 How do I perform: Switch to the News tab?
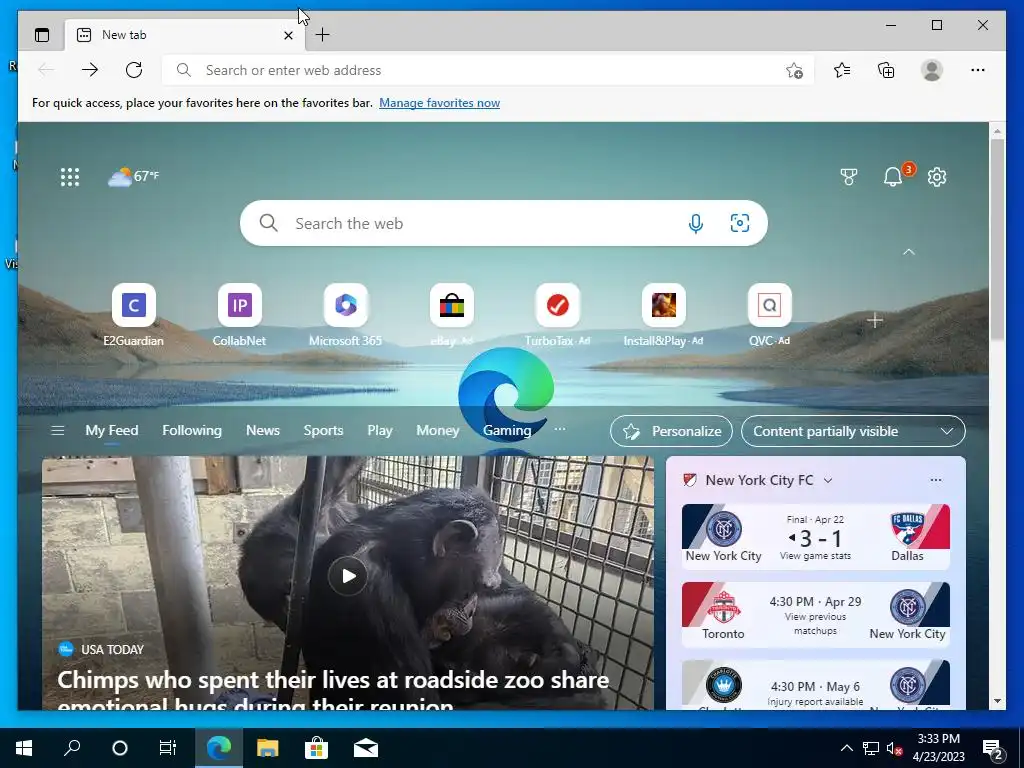pyautogui.click(x=263, y=430)
